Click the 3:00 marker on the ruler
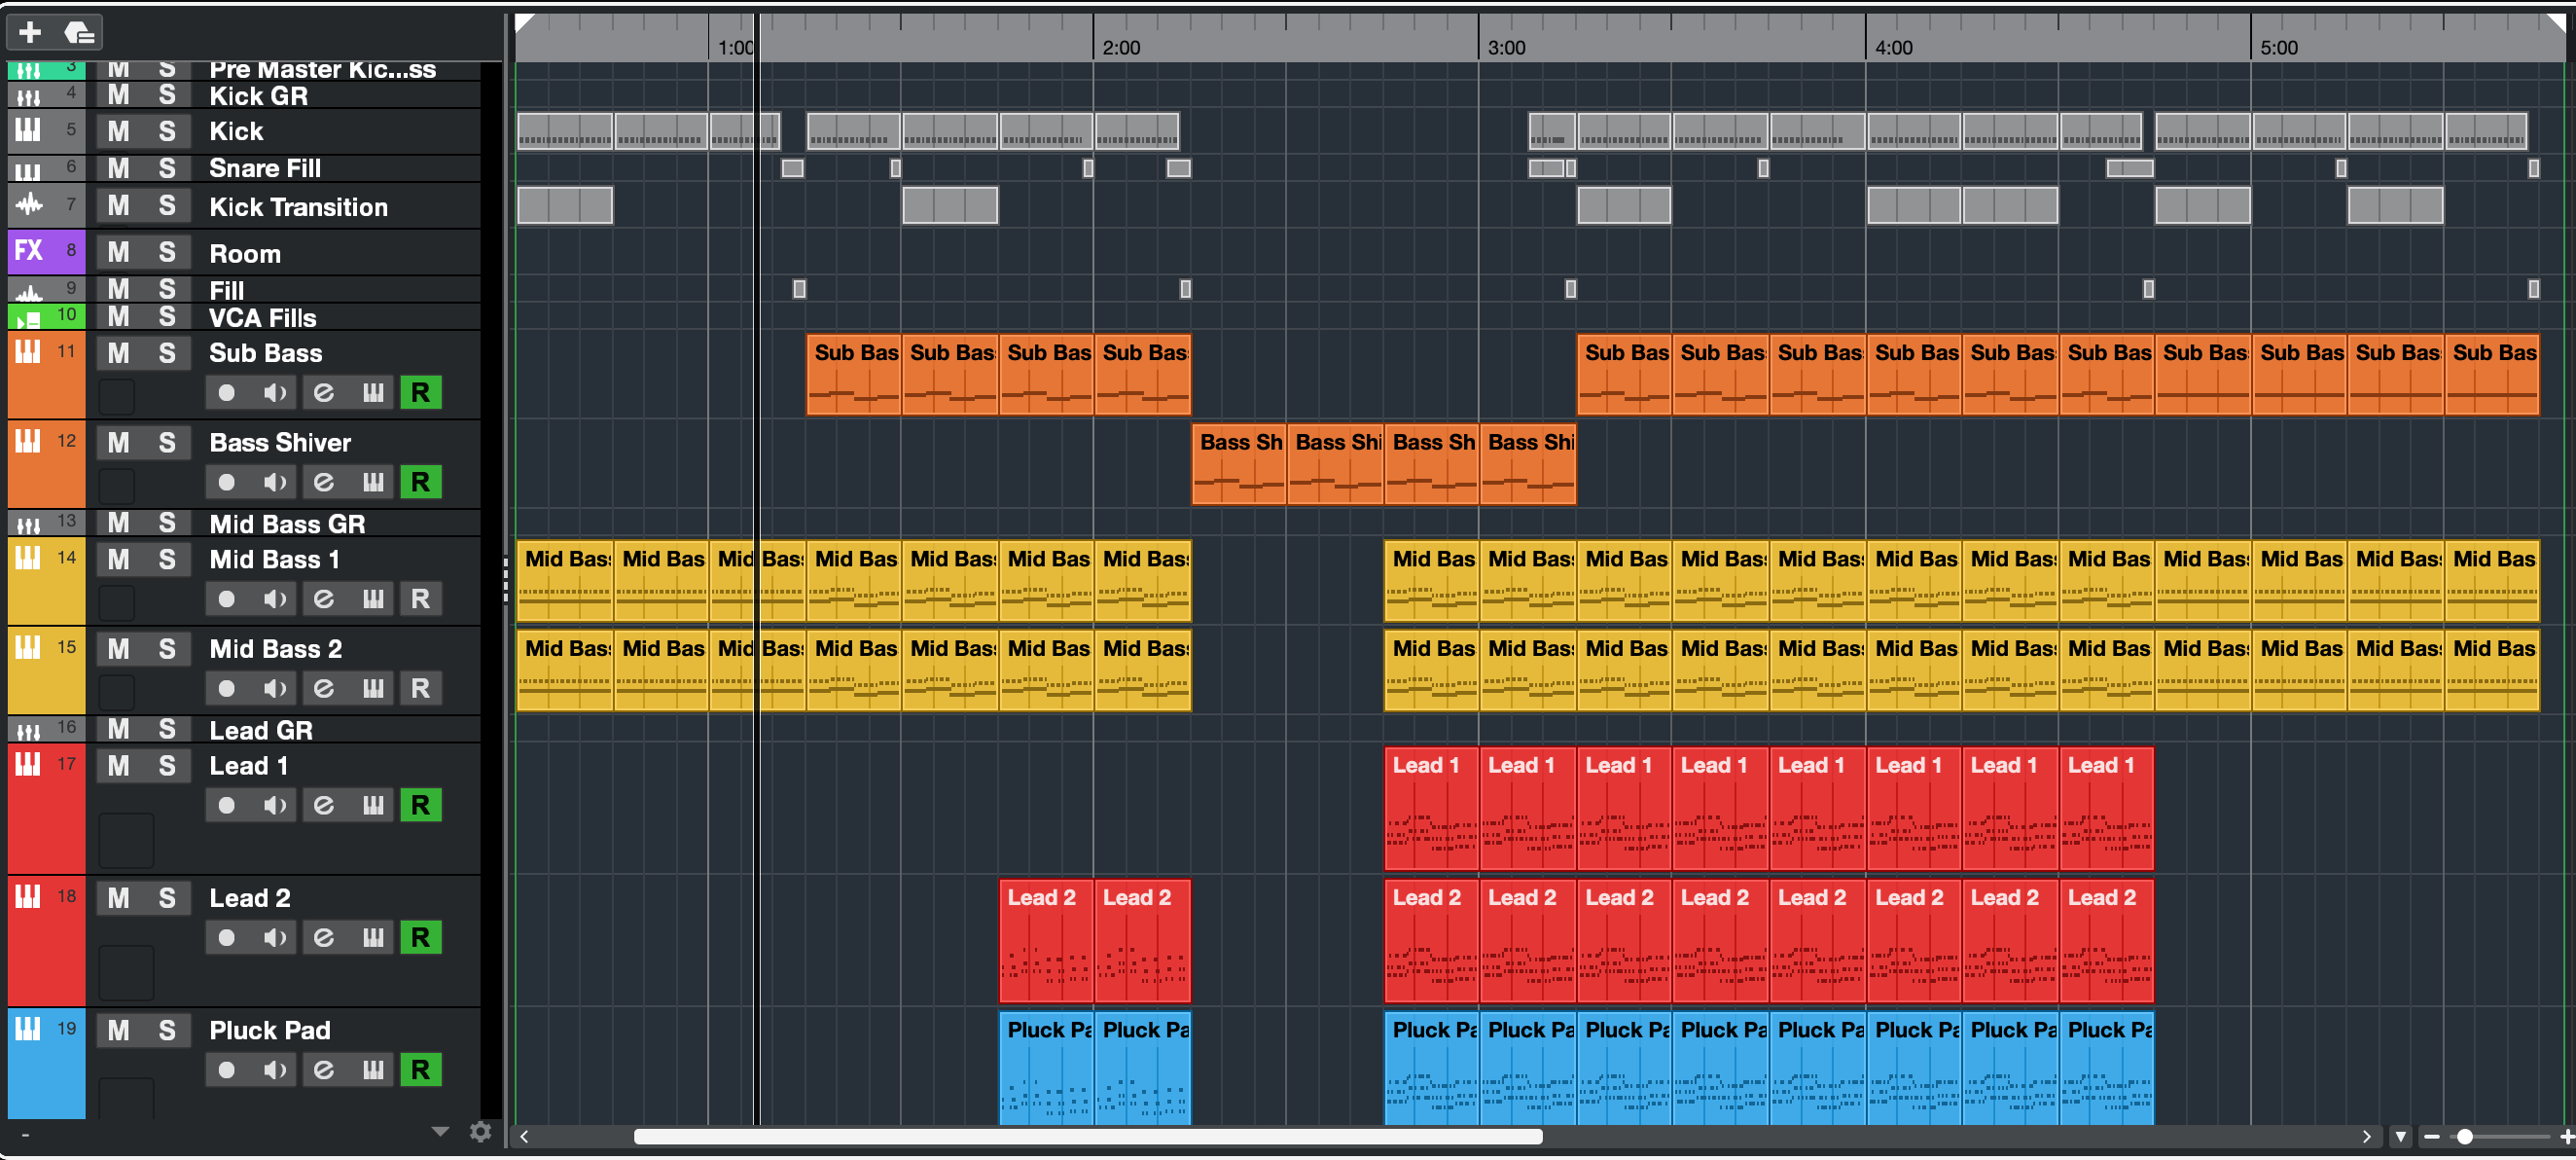Viewport: 2576px width, 1160px height. tap(1505, 47)
